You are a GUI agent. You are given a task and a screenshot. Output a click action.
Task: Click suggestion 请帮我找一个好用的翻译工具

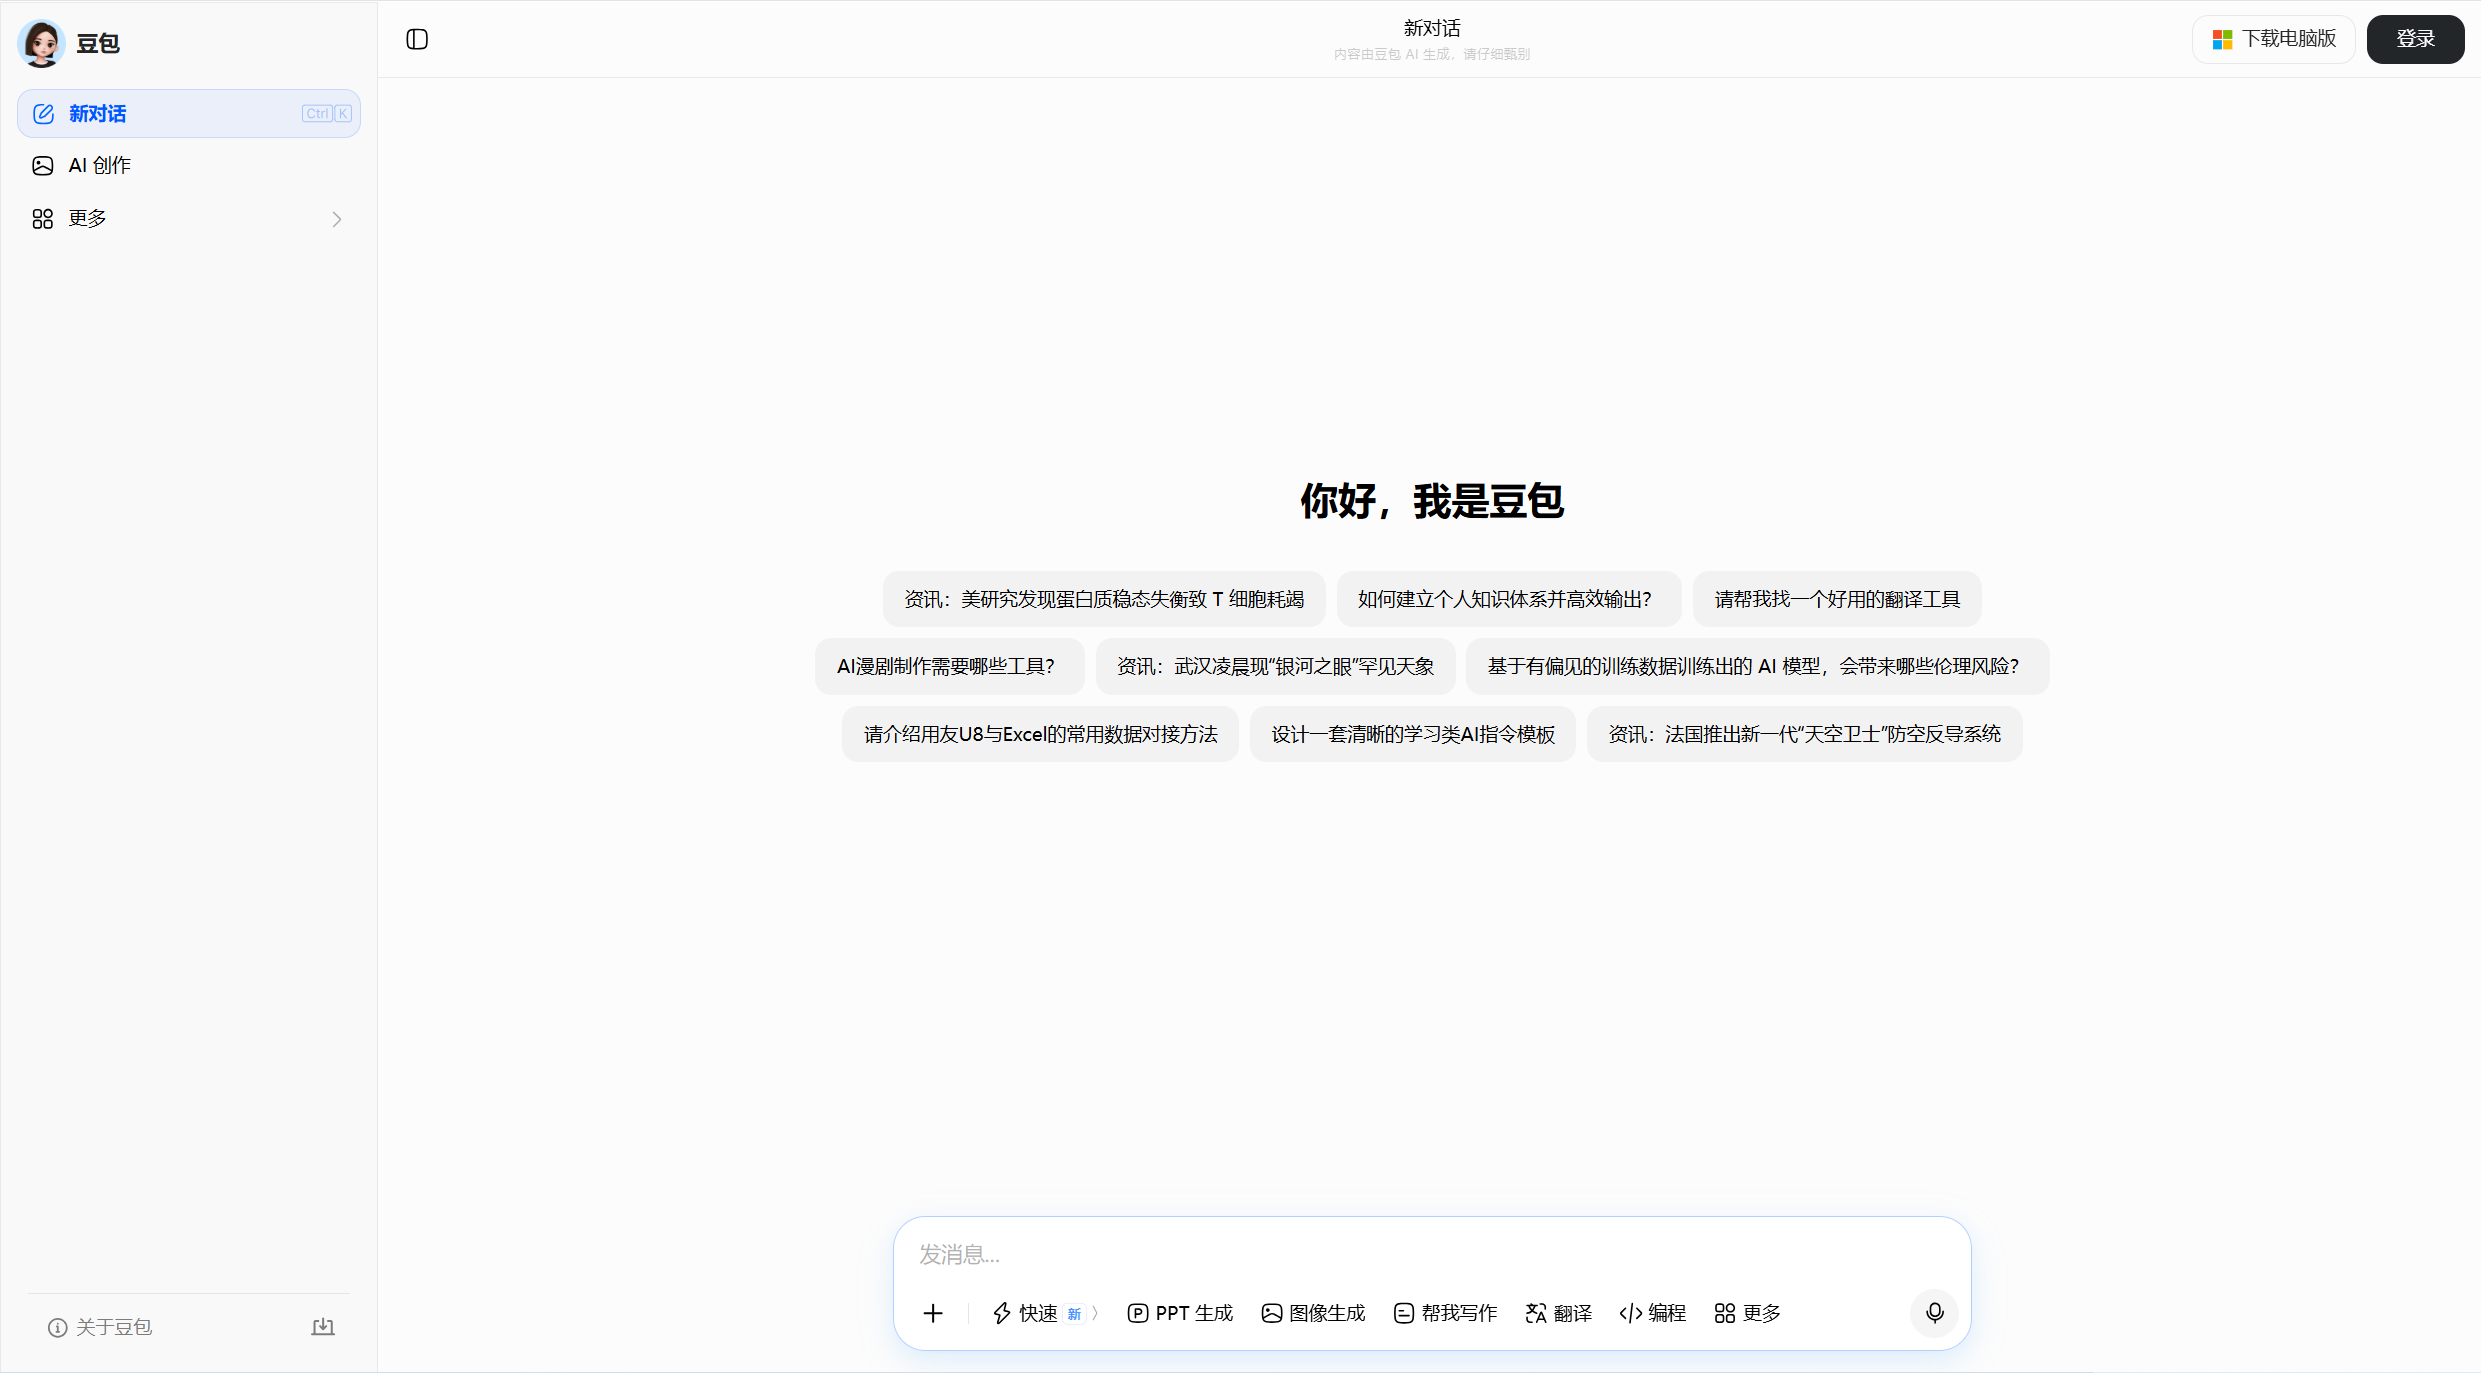coord(1837,599)
